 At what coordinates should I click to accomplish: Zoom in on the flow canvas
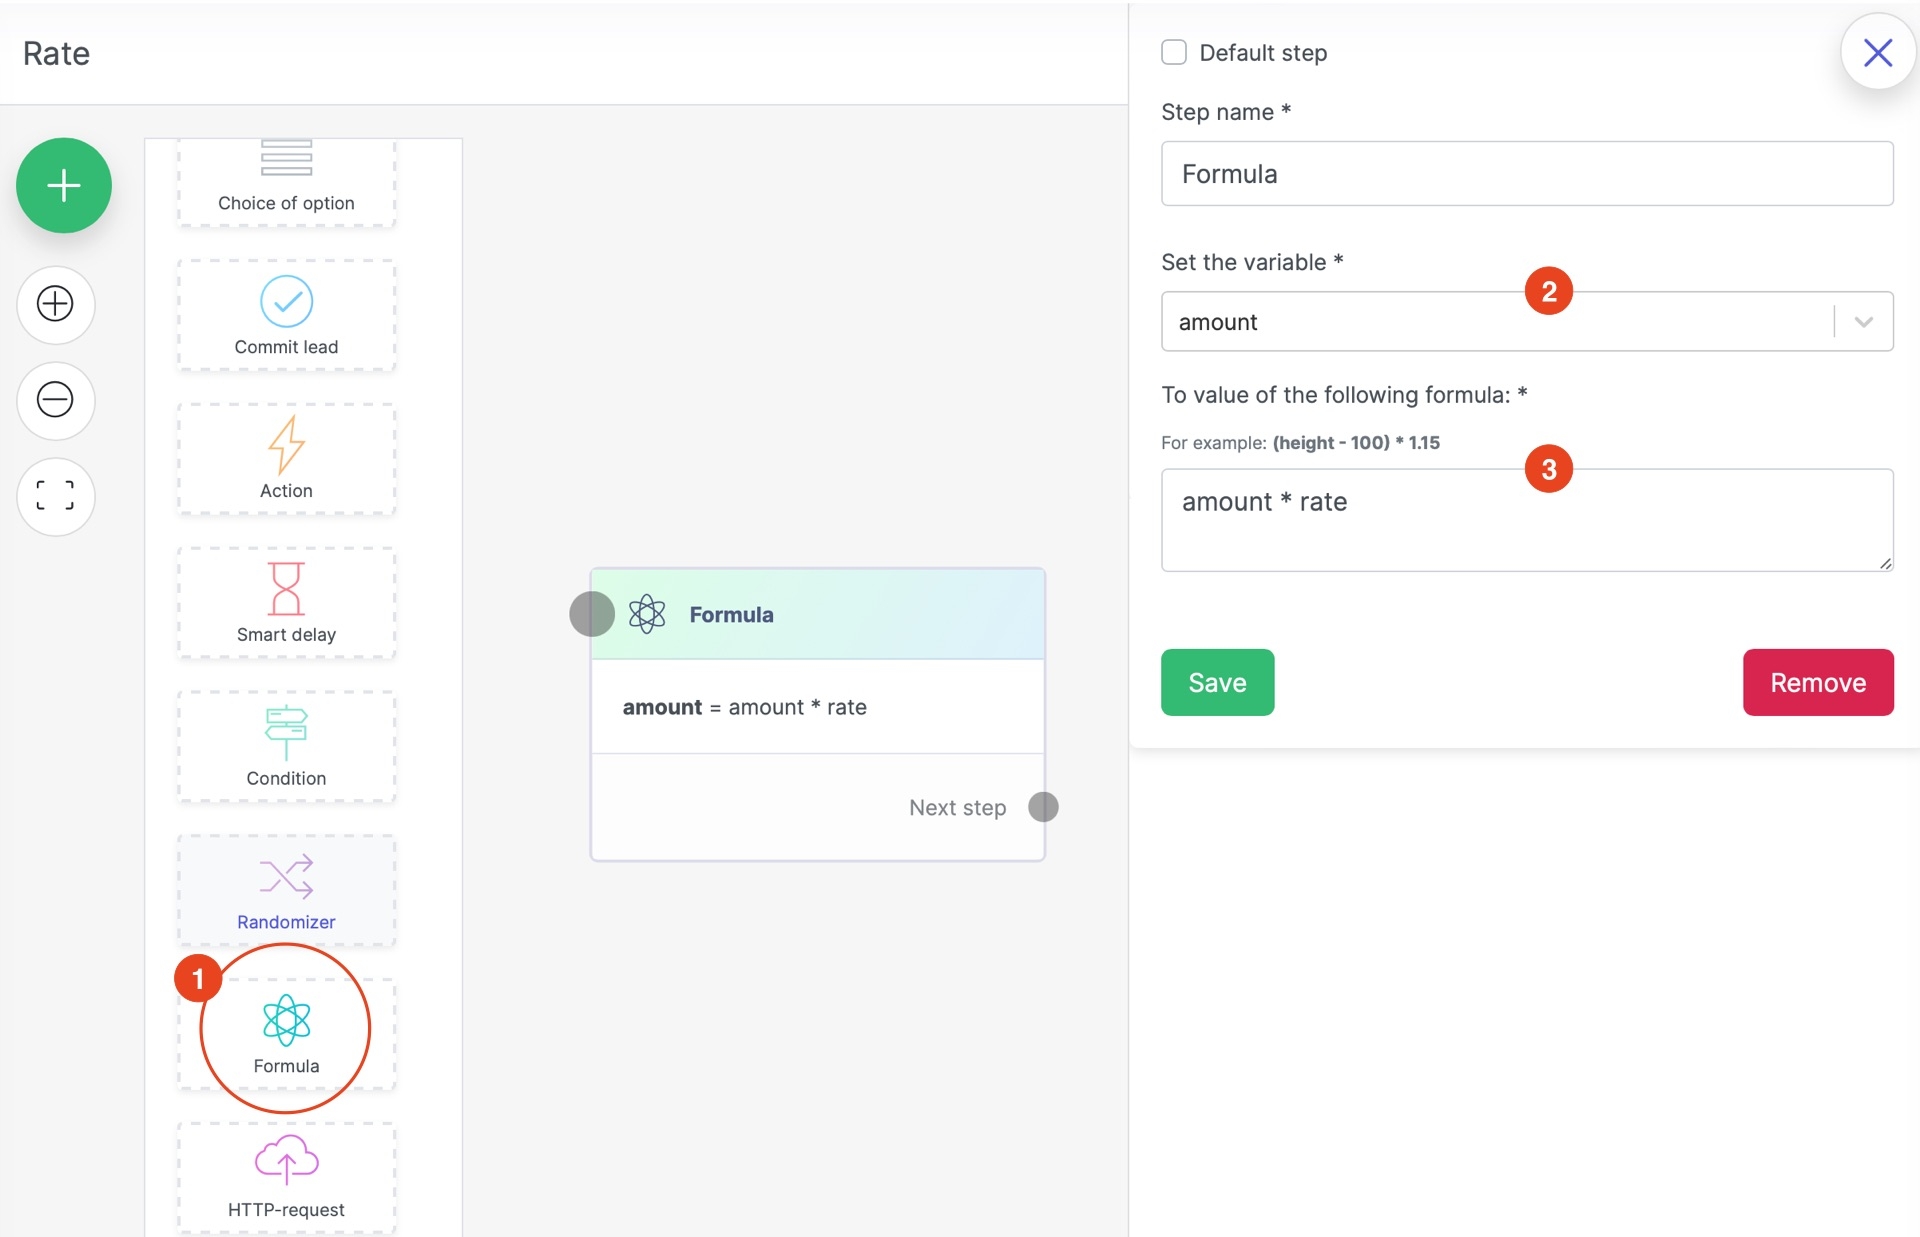click(55, 304)
